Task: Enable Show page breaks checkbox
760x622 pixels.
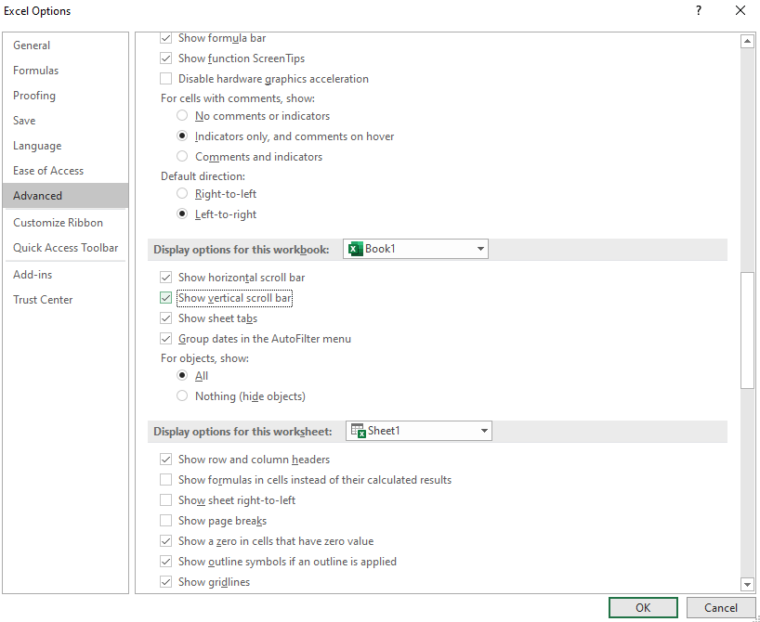Action: tap(166, 521)
